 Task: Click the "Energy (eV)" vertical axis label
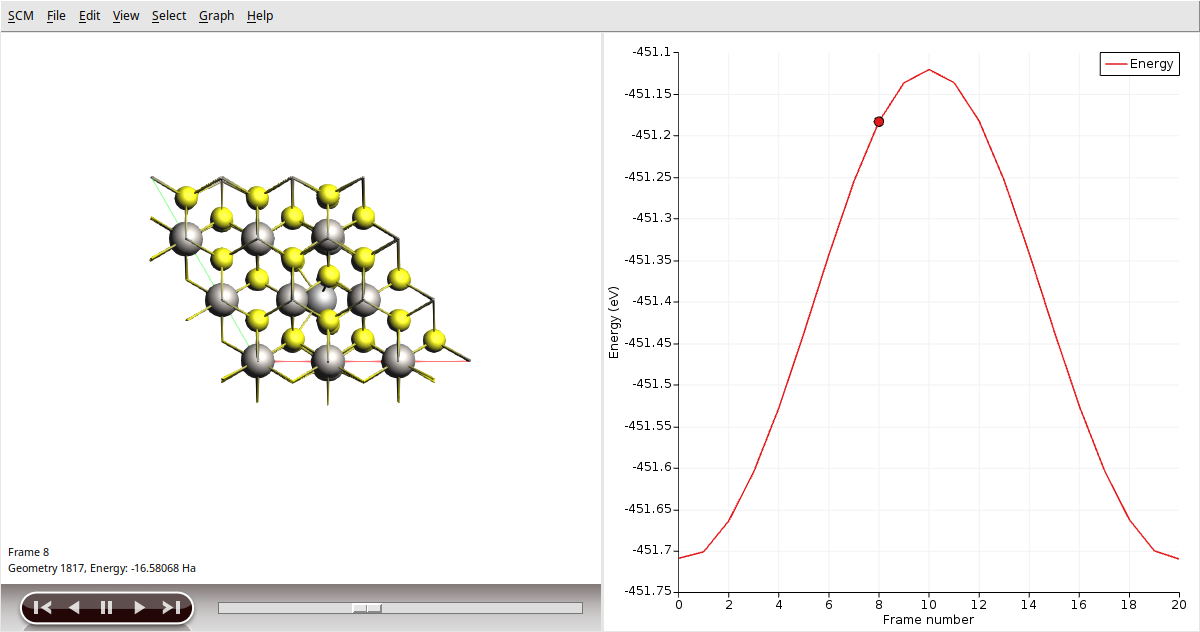point(614,321)
